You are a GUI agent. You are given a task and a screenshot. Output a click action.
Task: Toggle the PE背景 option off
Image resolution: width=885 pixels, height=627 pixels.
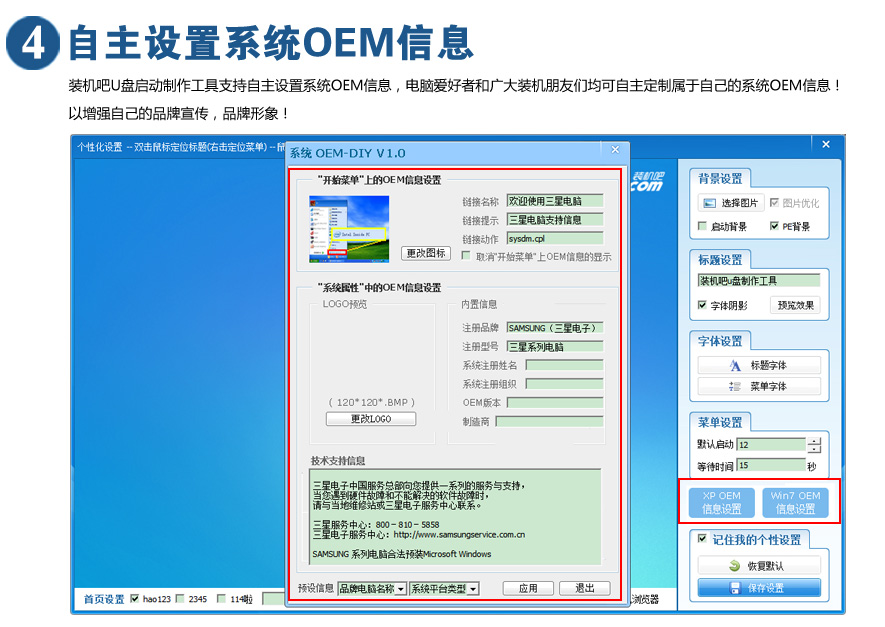(773, 225)
